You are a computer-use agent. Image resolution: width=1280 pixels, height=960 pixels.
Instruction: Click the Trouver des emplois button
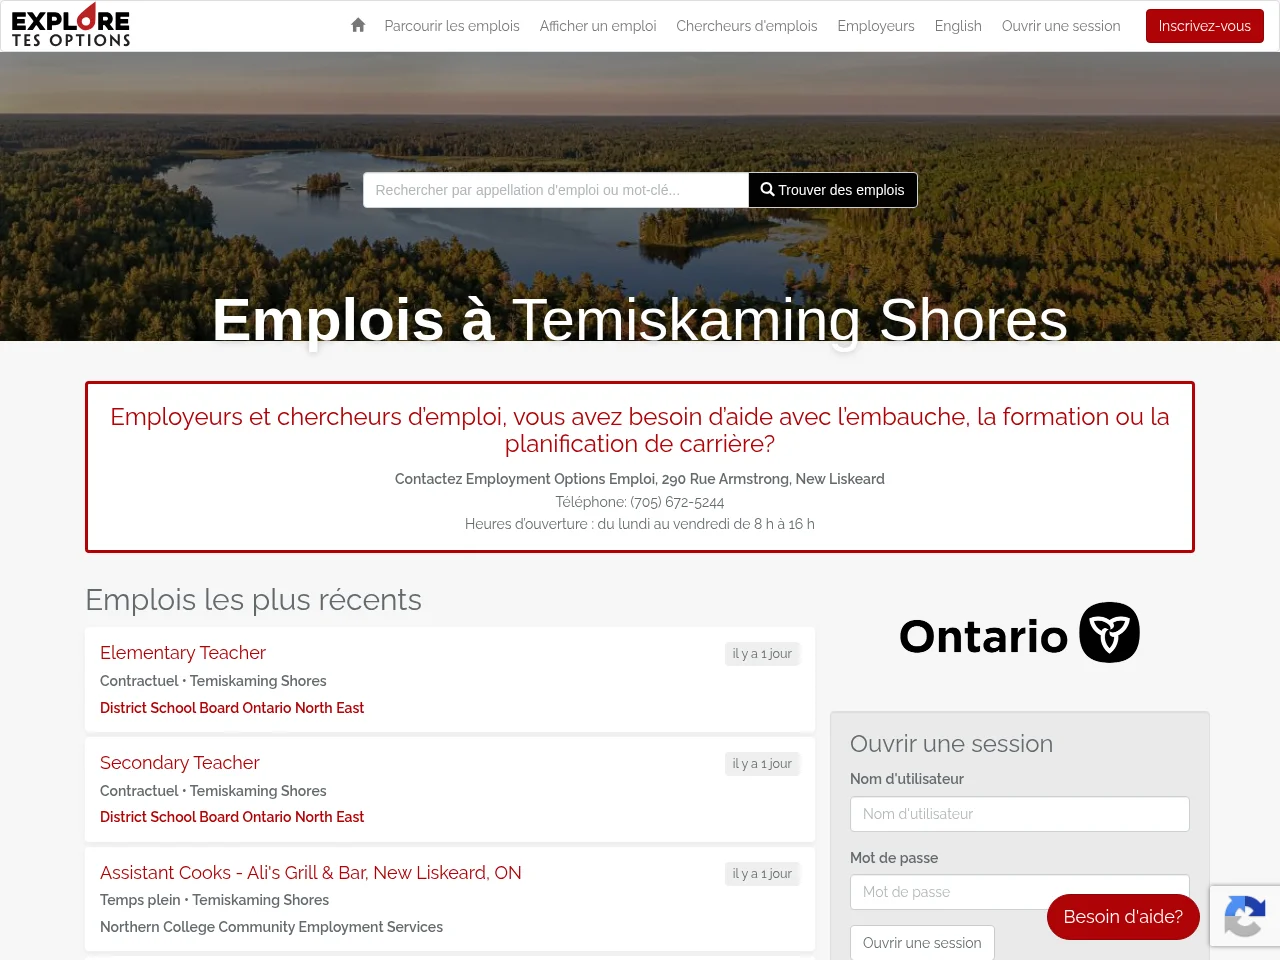tap(833, 190)
